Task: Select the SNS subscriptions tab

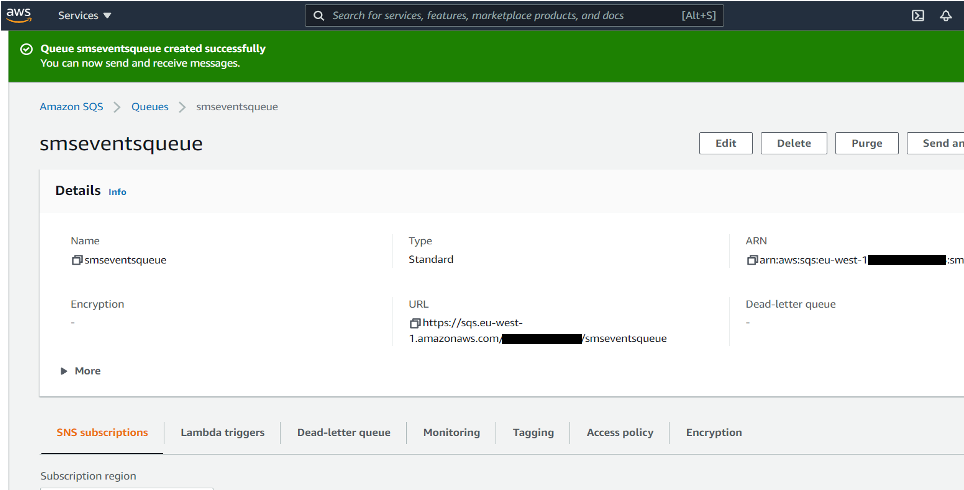Action: (x=102, y=432)
